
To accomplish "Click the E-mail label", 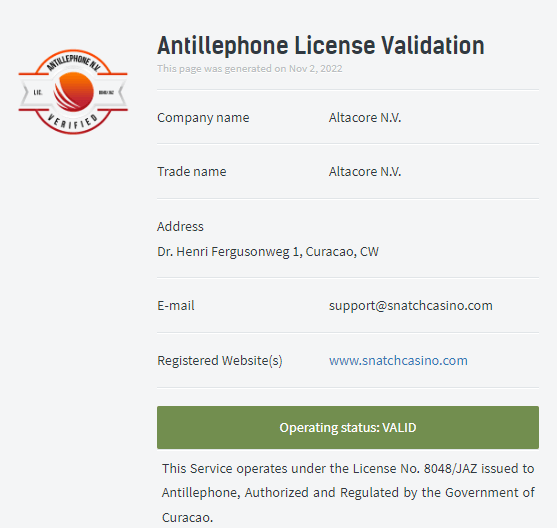I will pos(176,306).
